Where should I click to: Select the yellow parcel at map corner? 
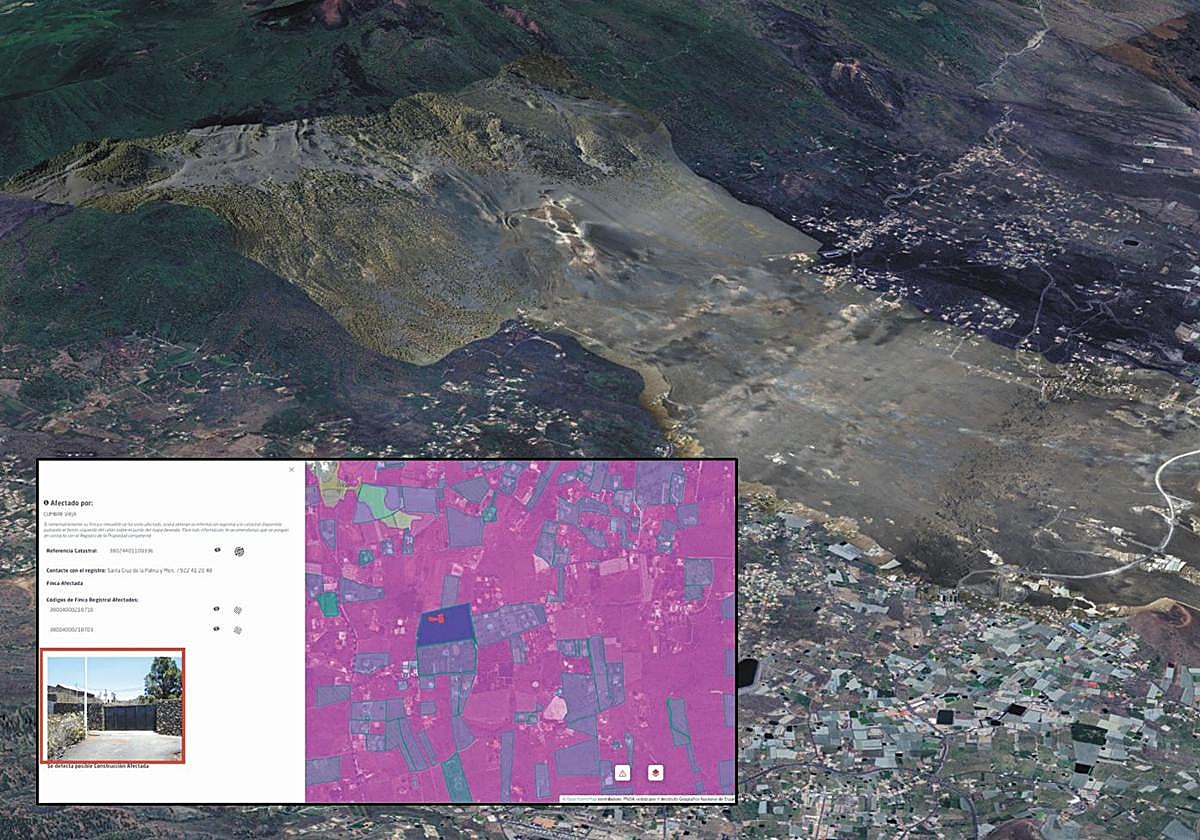[330, 488]
